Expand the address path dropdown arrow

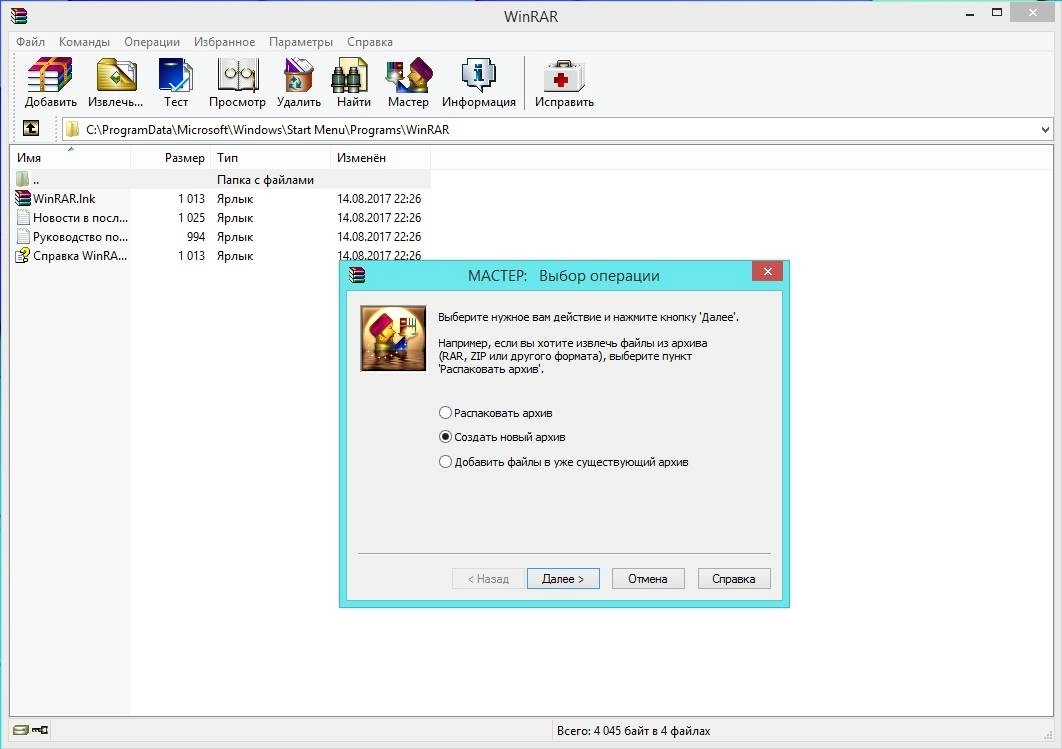coord(1045,129)
